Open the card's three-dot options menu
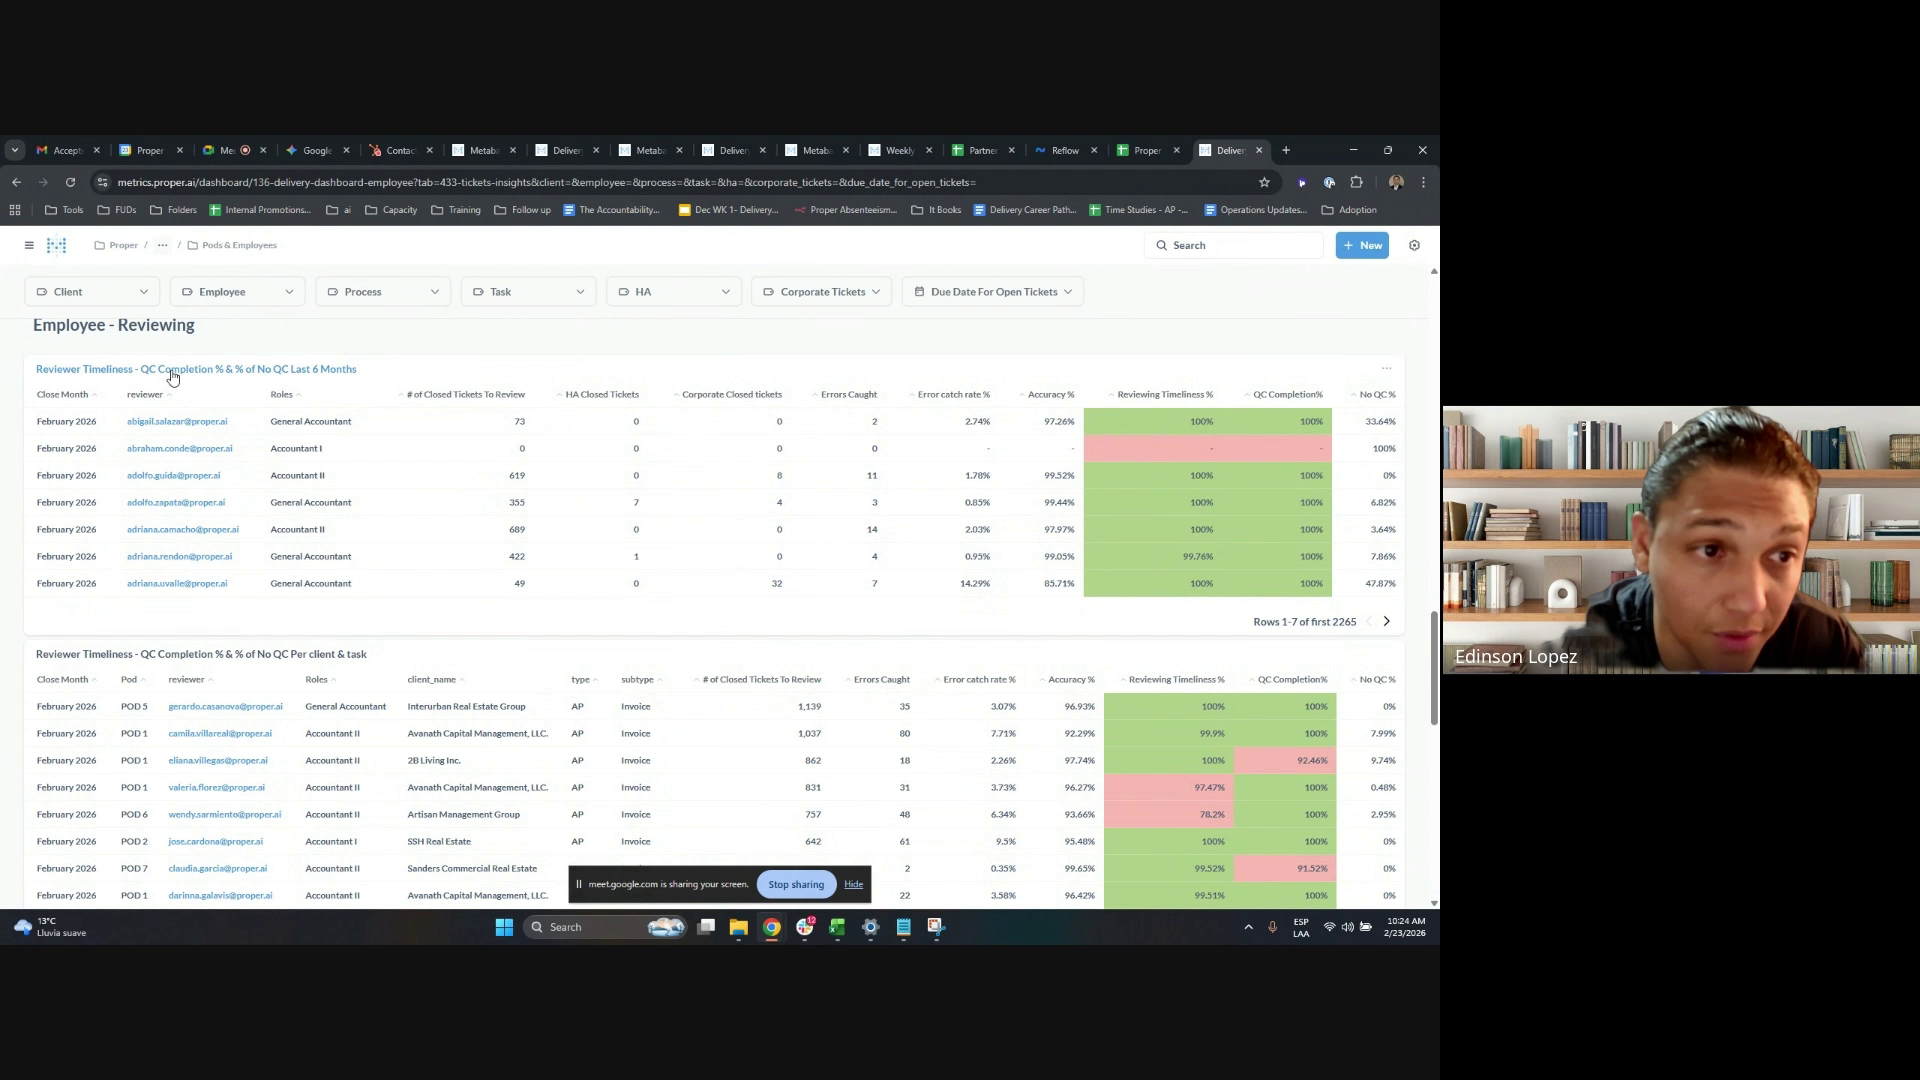Screen dimensions: 1920x1080 1386,369
